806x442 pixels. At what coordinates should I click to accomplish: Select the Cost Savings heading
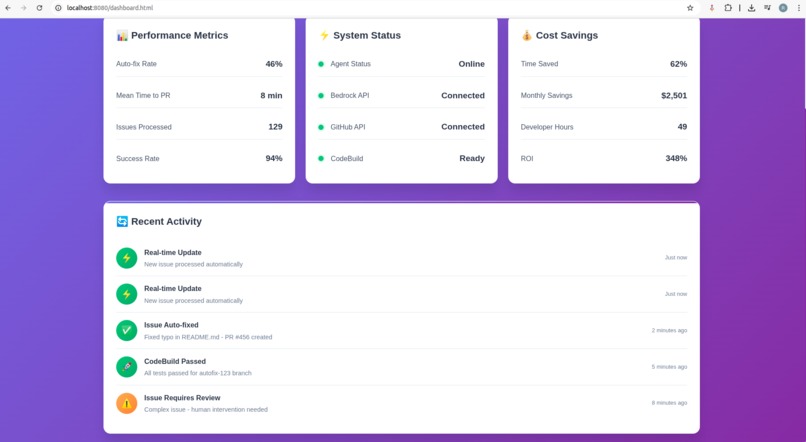[566, 35]
